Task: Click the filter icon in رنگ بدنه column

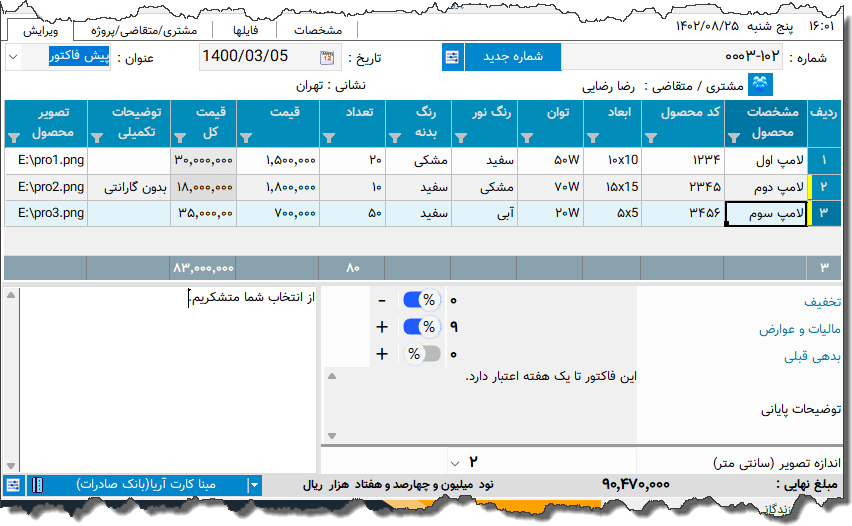Action: tap(394, 138)
